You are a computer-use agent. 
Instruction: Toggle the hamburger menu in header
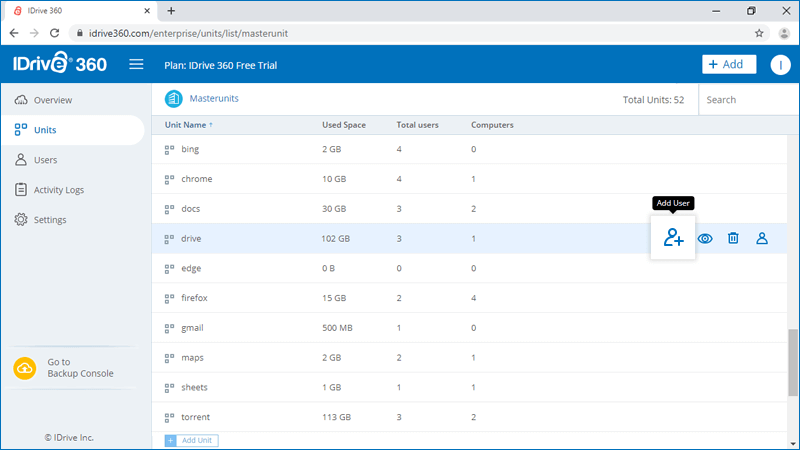point(136,64)
